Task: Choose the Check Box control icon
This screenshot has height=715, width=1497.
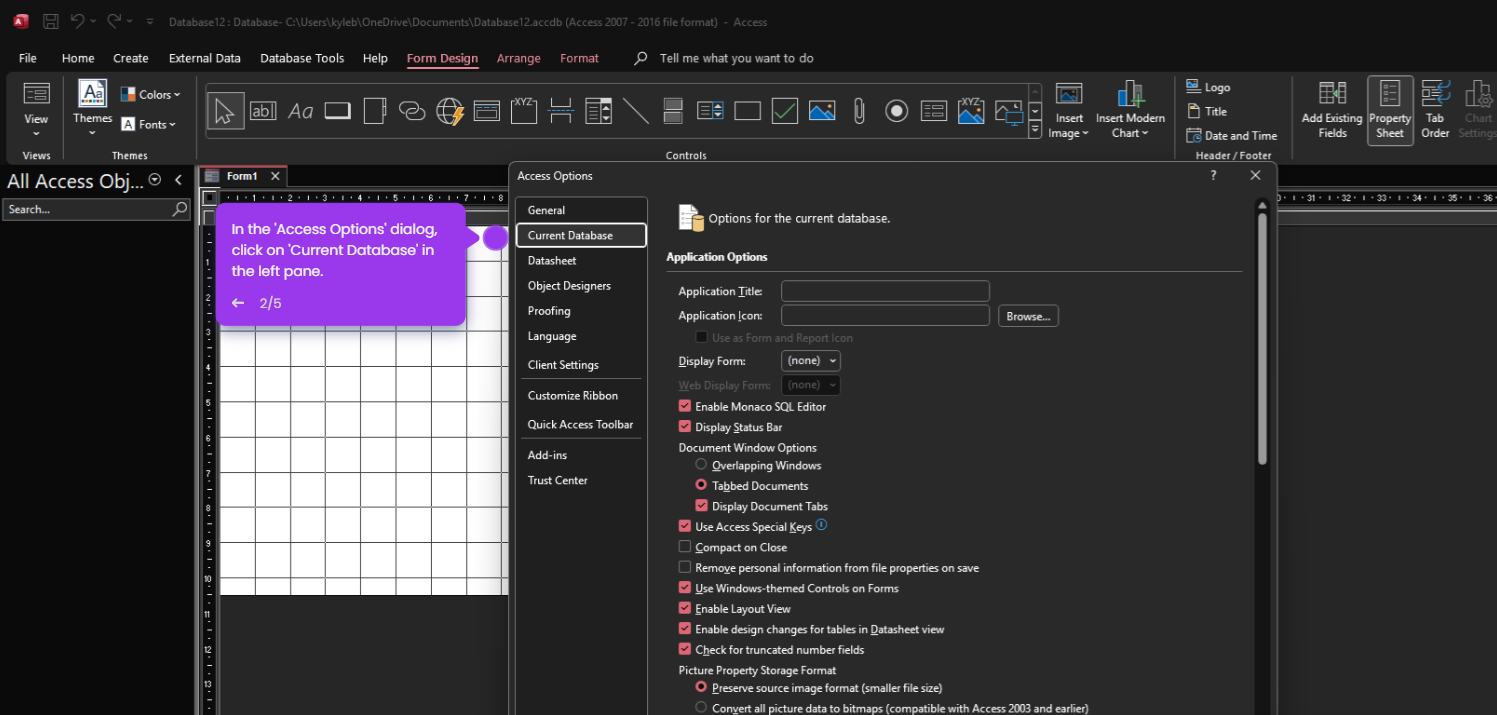Action: pos(785,110)
